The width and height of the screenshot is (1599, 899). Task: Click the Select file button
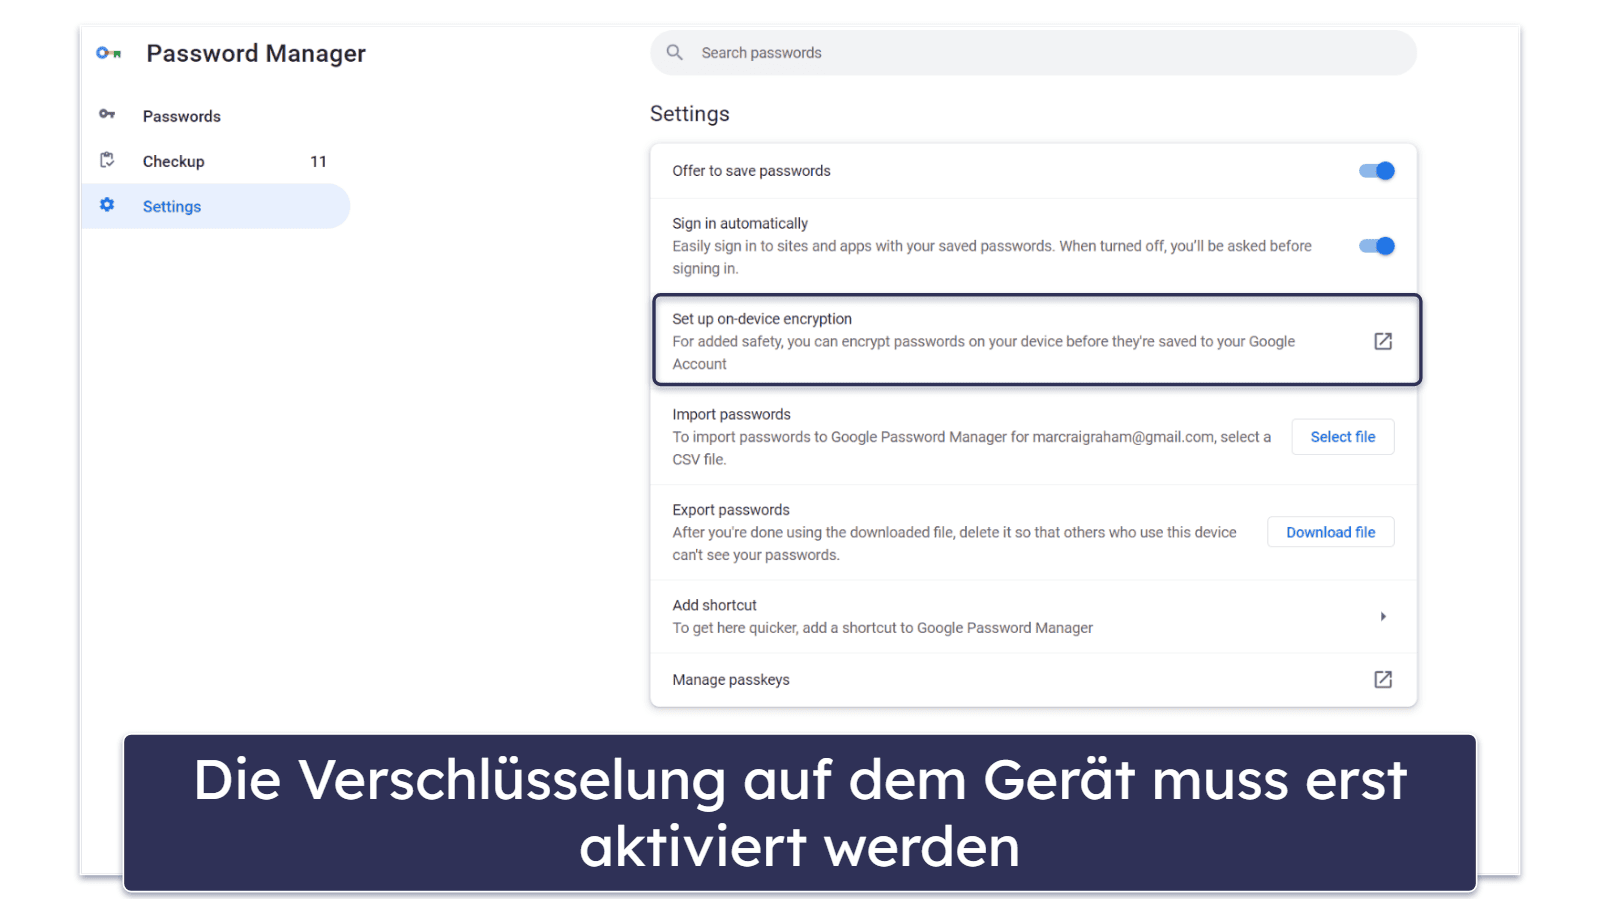pyautogui.click(x=1342, y=437)
